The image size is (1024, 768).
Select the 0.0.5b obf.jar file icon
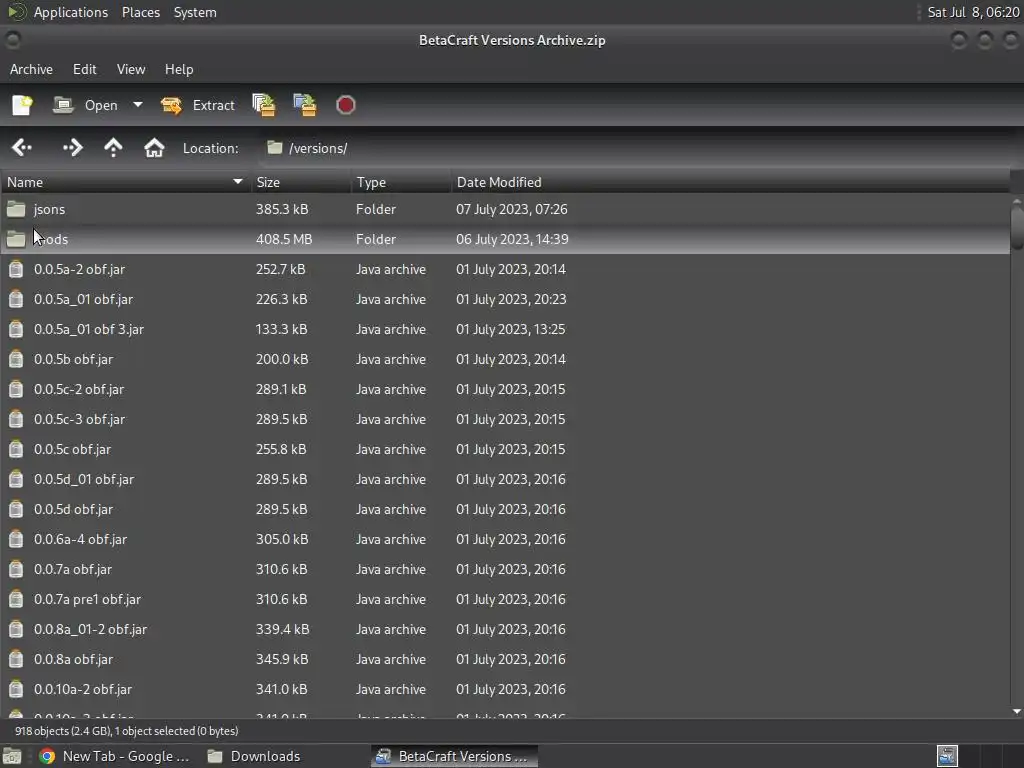tap(16, 359)
